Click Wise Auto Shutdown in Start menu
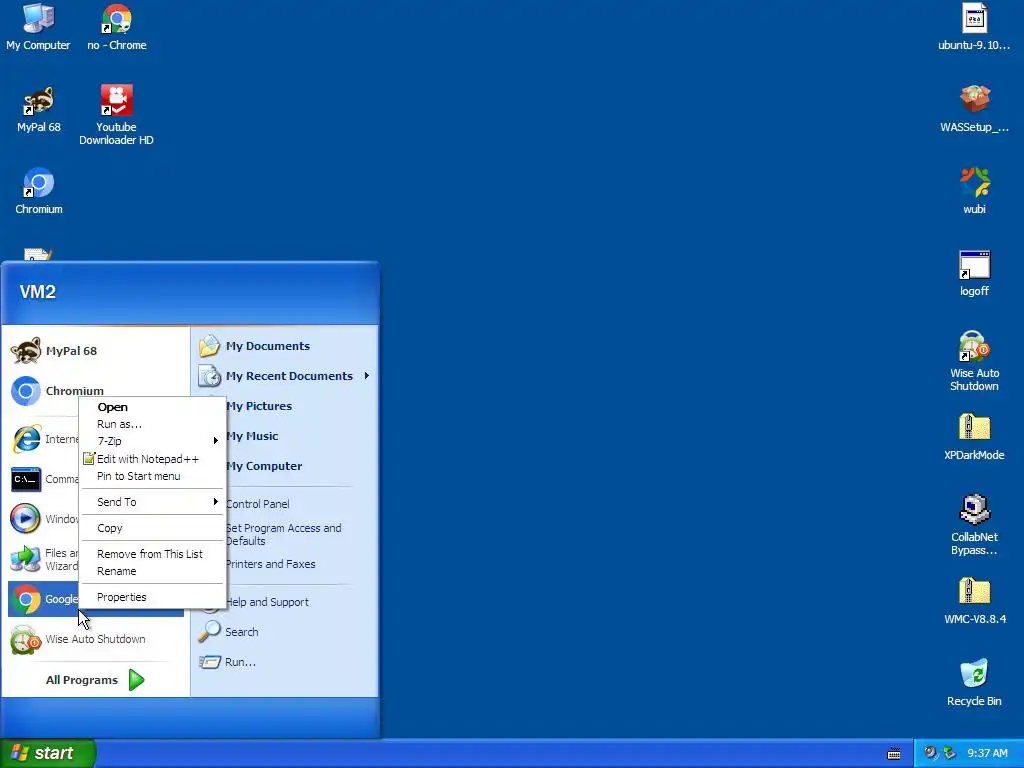 pos(95,639)
